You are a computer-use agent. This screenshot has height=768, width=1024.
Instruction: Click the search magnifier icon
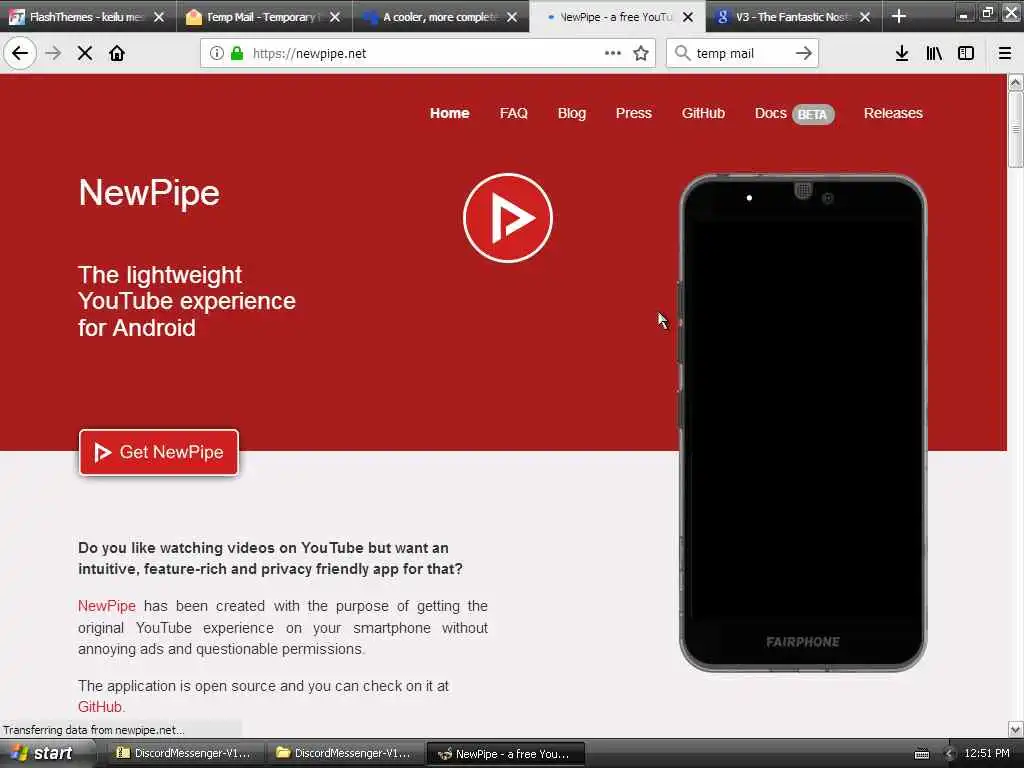pyautogui.click(x=682, y=53)
